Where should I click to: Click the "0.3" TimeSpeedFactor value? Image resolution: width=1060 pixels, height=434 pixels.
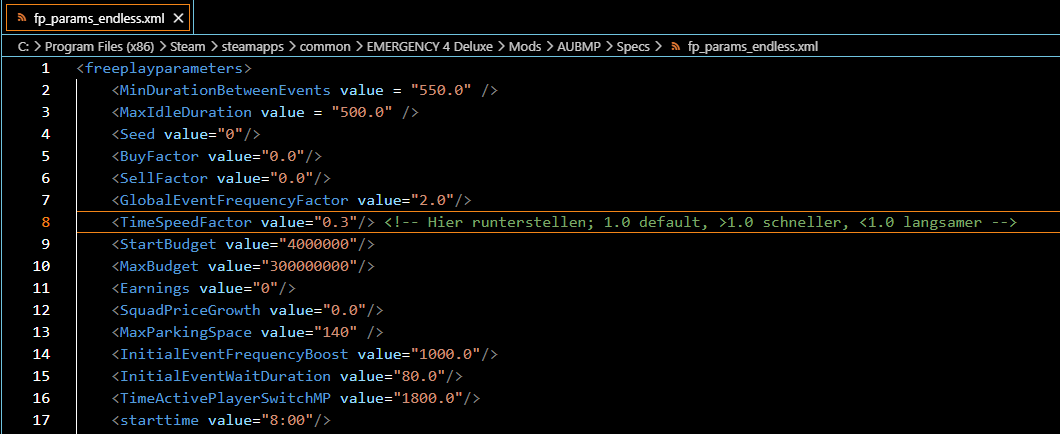[x=335, y=222]
